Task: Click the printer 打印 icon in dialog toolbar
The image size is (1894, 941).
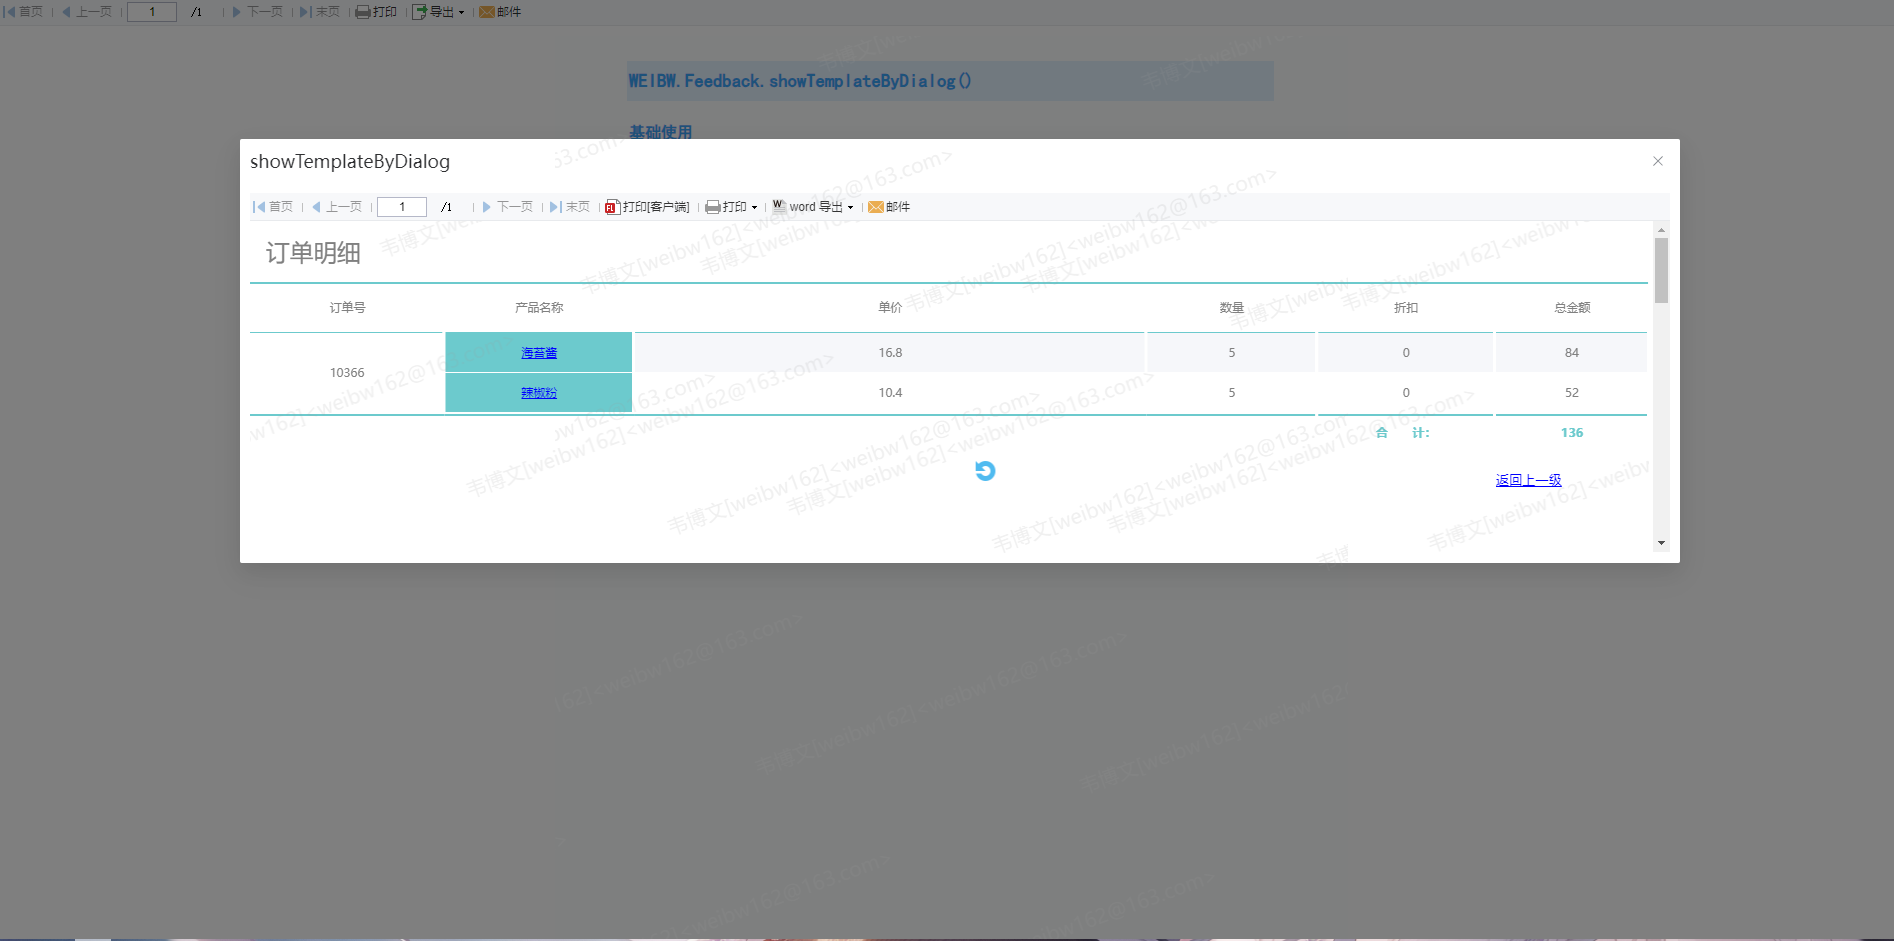Action: (x=713, y=207)
